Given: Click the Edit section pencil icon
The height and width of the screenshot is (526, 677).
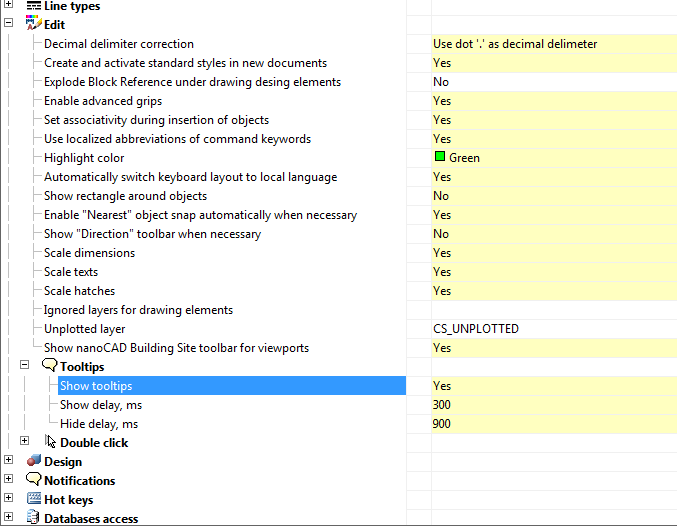Looking at the screenshot, I should [33, 24].
